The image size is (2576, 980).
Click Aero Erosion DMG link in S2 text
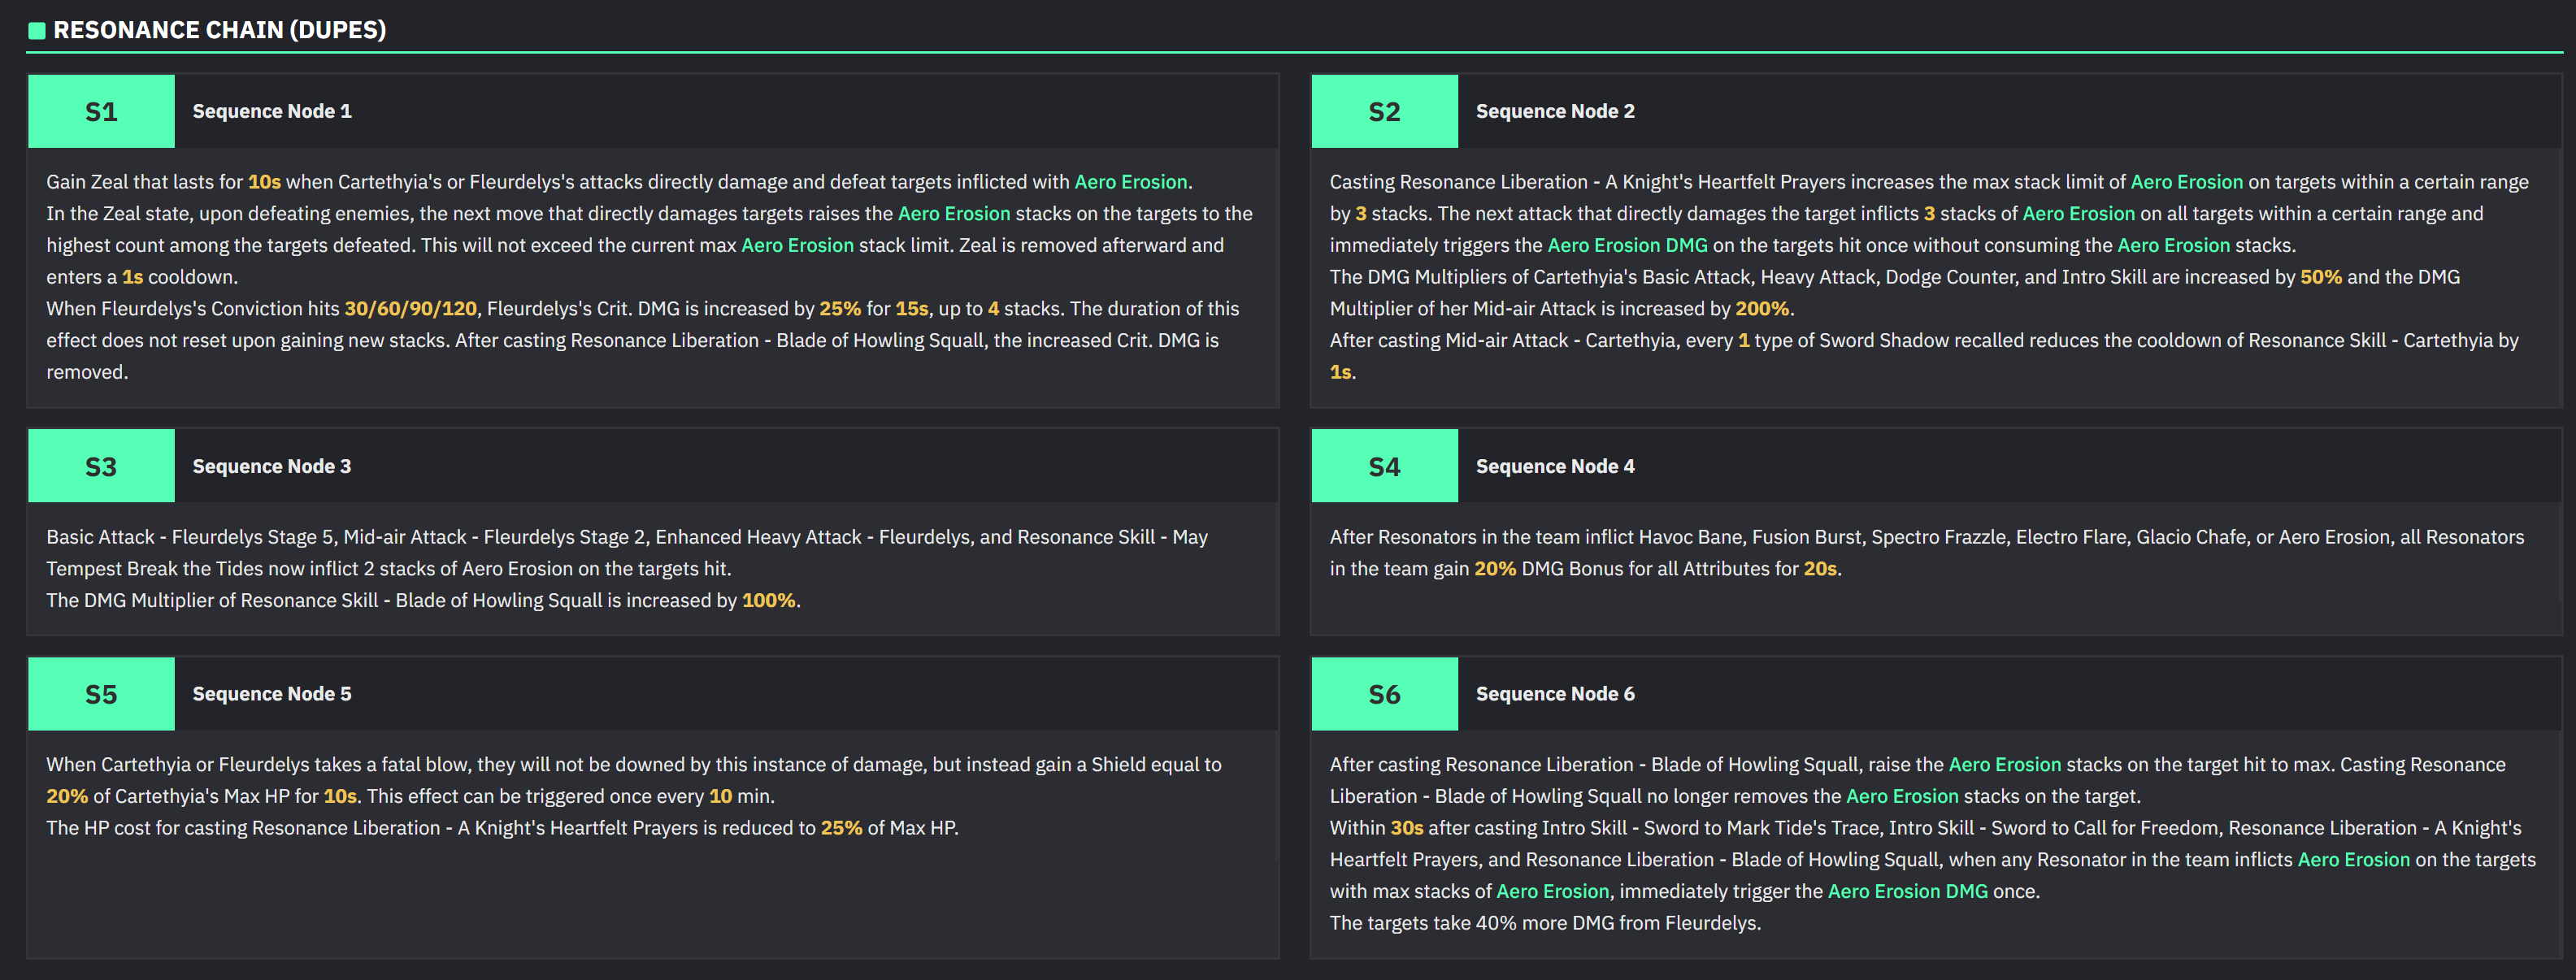click(1627, 245)
